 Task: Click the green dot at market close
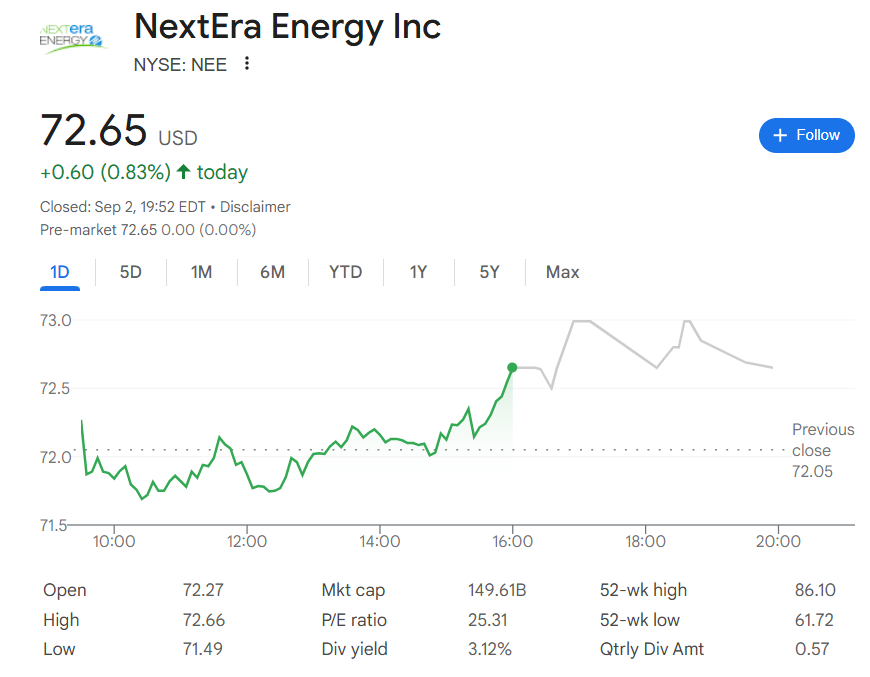pos(512,368)
